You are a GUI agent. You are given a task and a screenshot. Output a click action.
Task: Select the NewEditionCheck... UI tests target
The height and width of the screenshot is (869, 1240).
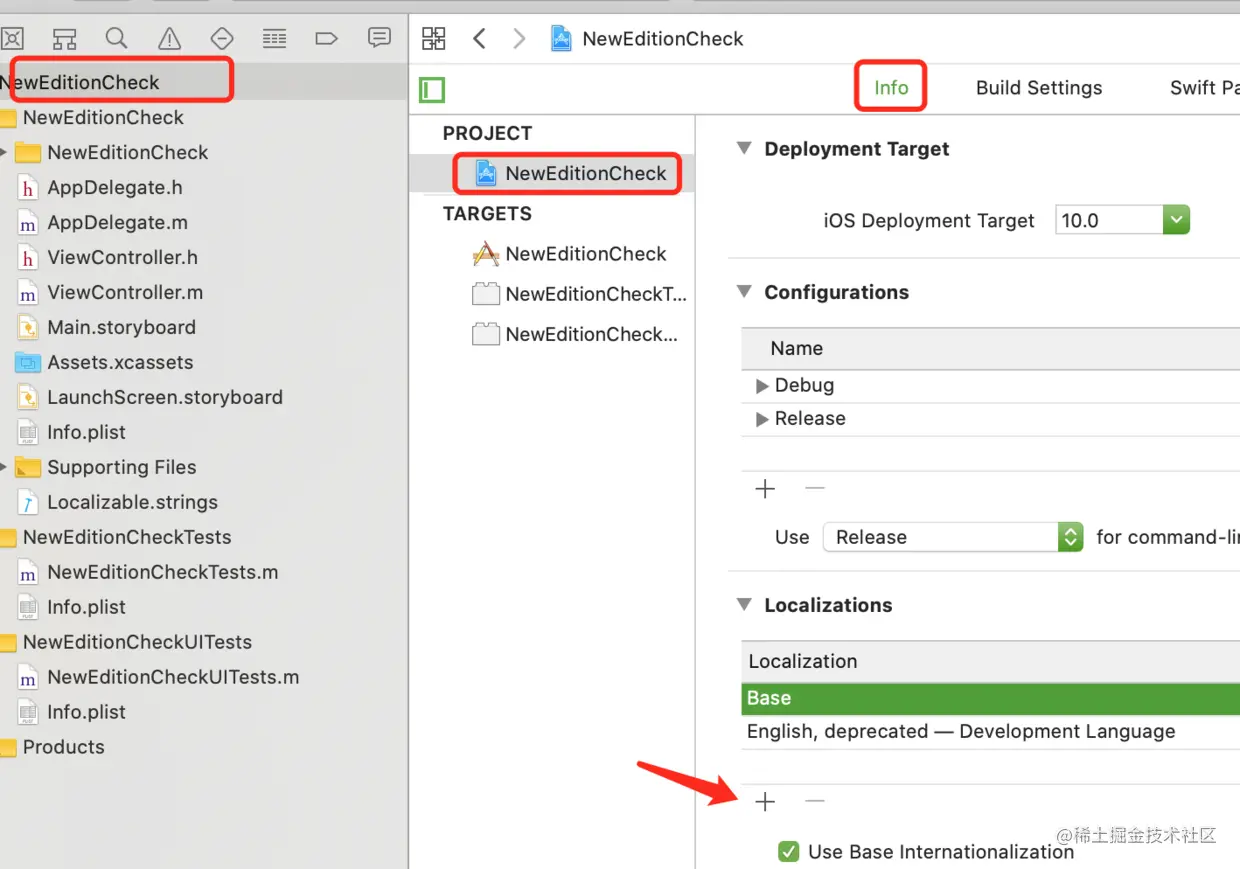[x=574, y=334]
